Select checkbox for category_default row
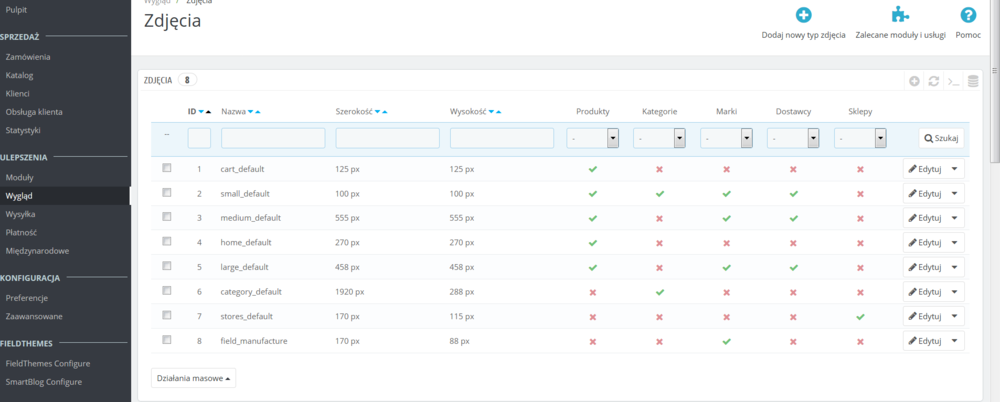1000x402 pixels. [x=167, y=290]
